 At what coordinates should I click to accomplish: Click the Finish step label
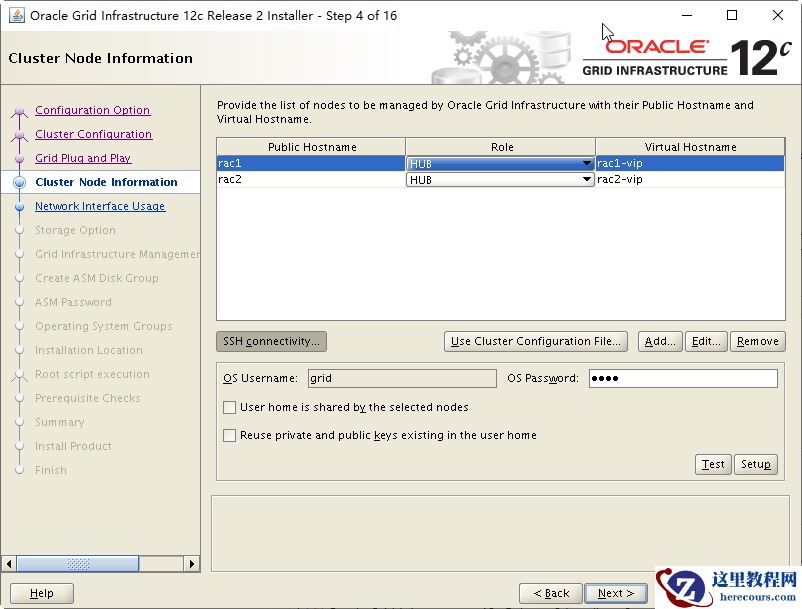(x=51, y=470)
